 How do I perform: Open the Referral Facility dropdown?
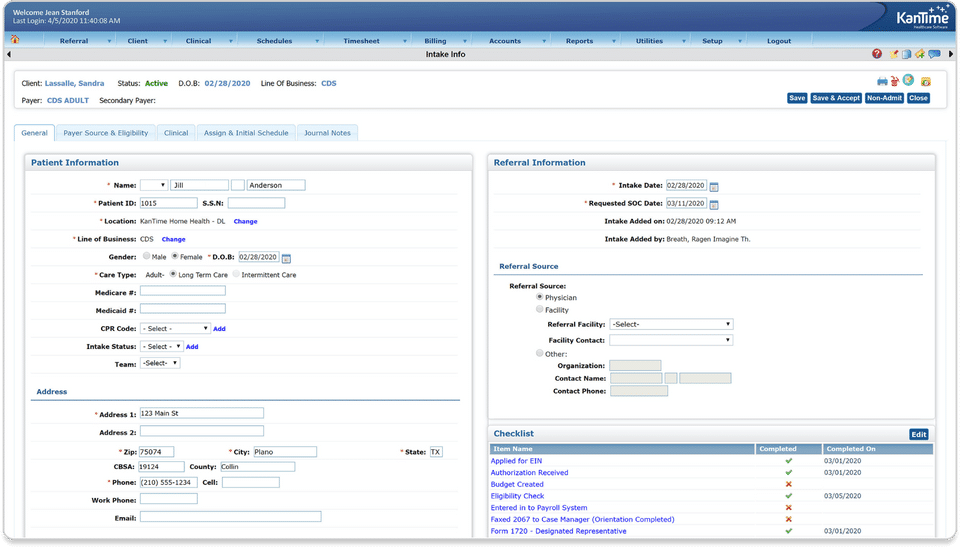pos(671,325)
